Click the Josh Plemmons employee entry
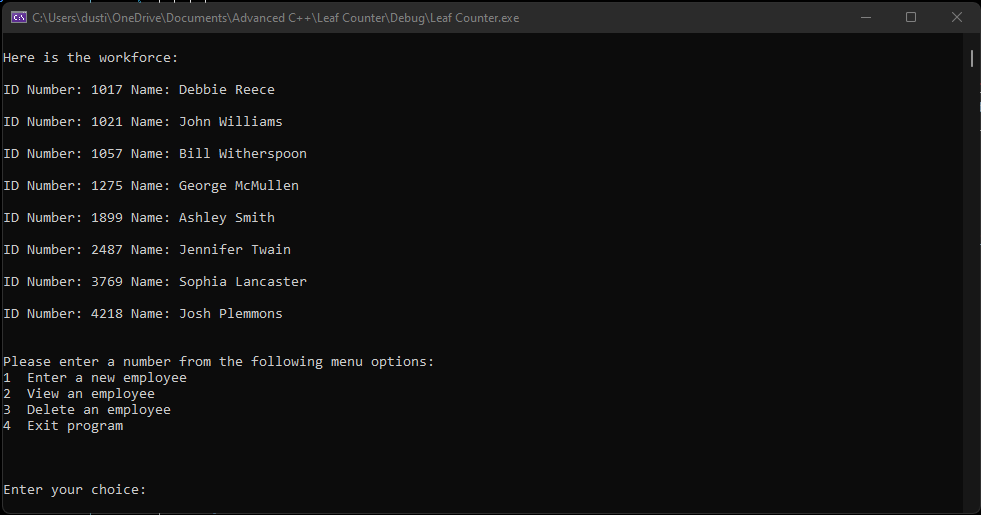The height and width of the screenshot is (515, 981). (143, 314)
